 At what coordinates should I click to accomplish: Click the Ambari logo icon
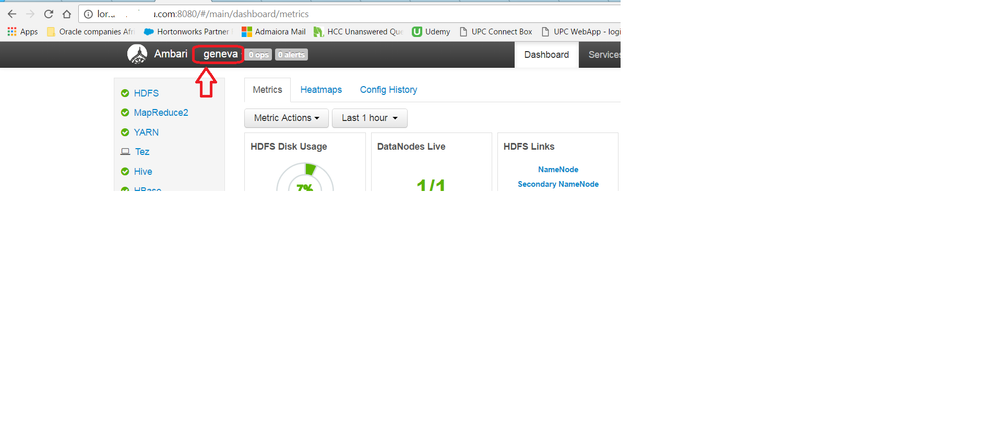[x=137, y=54]
